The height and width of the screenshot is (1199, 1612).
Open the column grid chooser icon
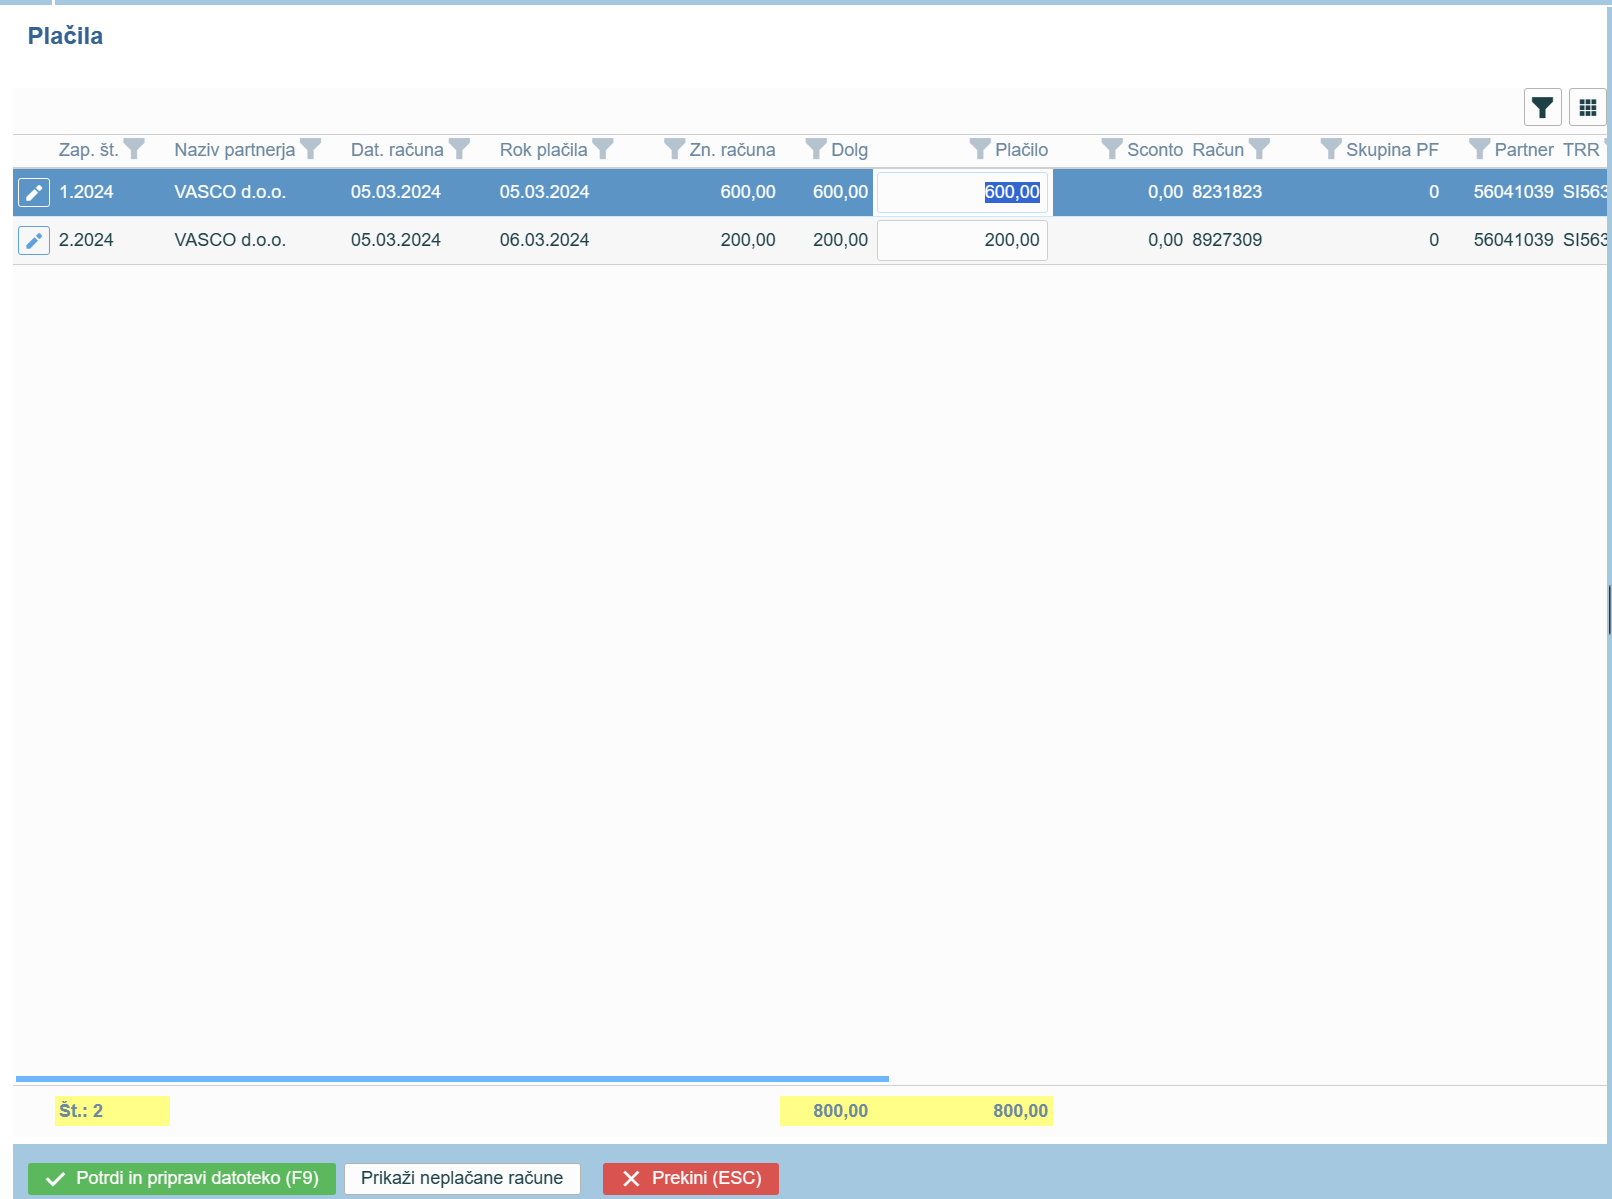tap(1587, 107)
